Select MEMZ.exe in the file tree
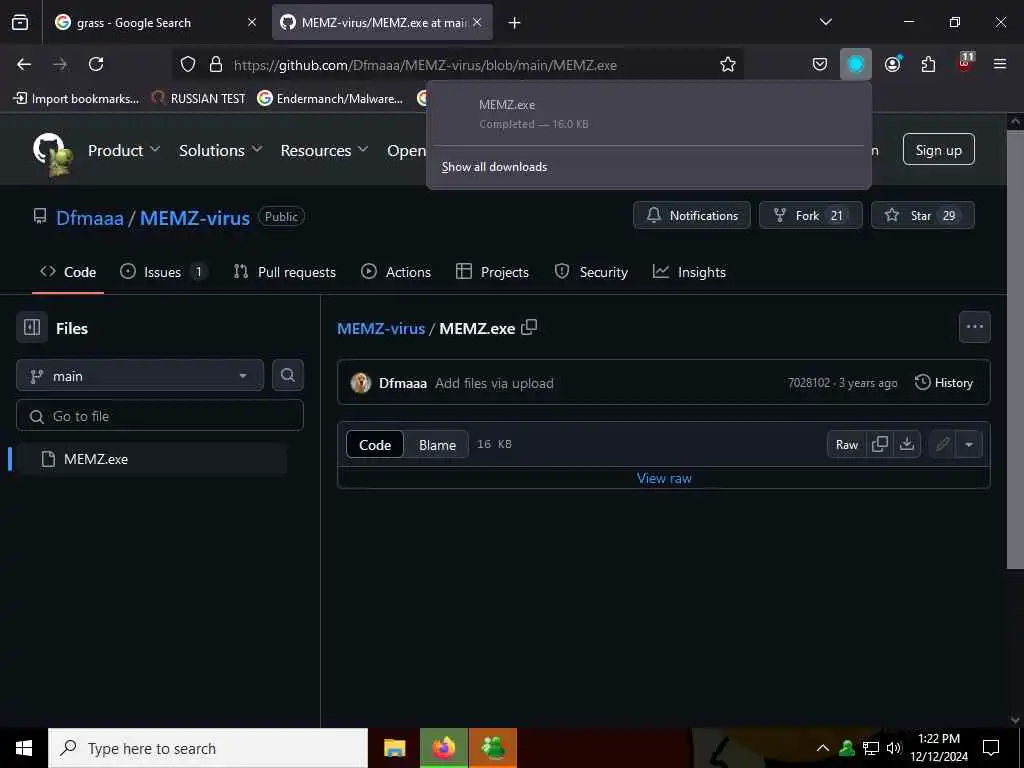 click(x=152, y=458)
